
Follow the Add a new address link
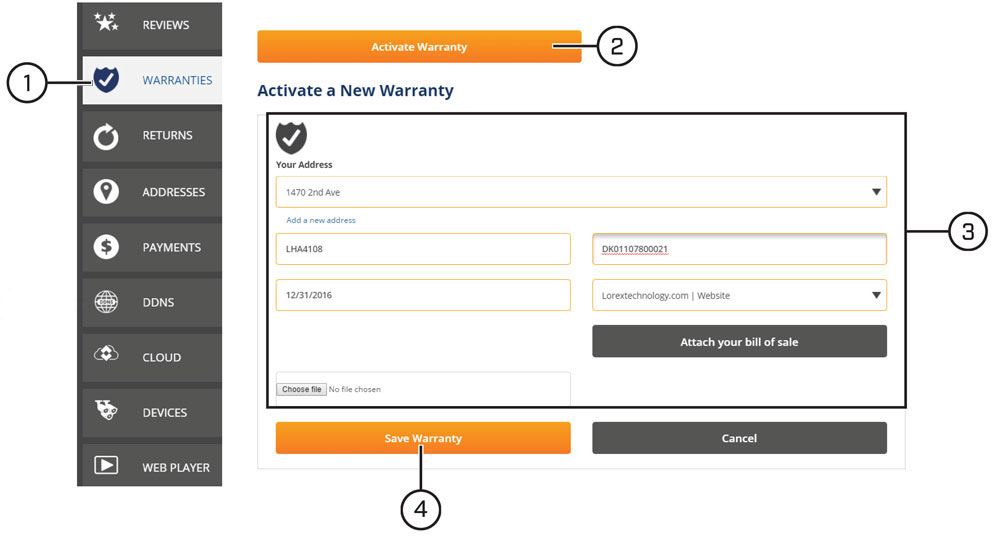[x=321, y=220]
